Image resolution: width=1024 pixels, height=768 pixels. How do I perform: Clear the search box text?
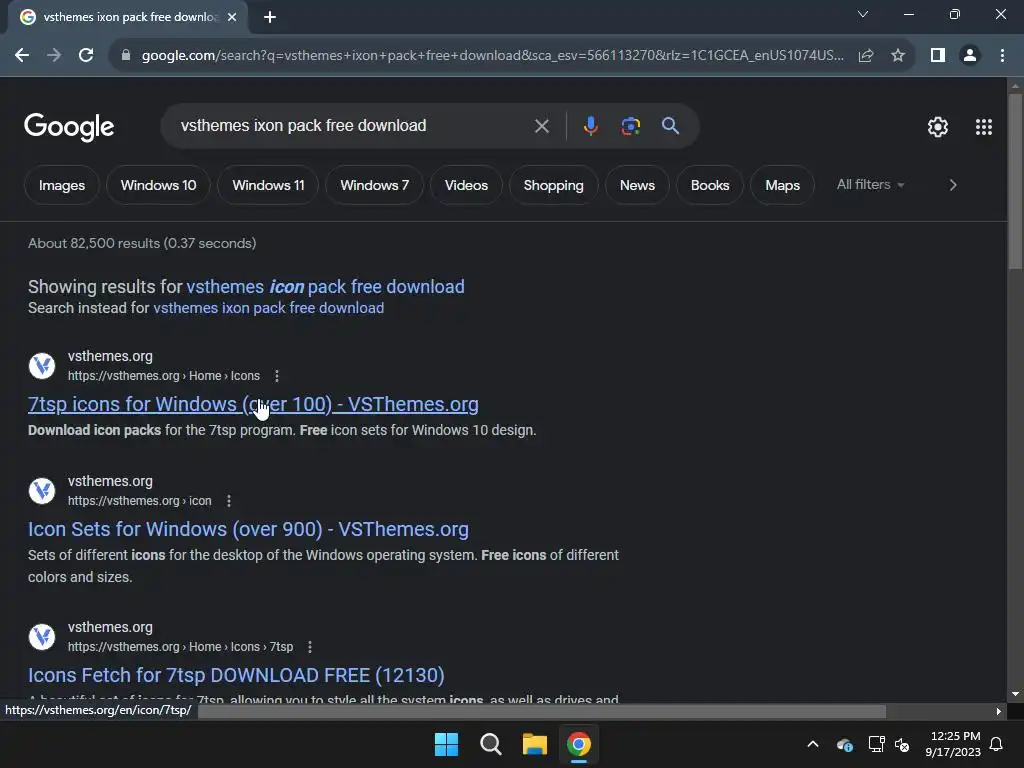541,126
